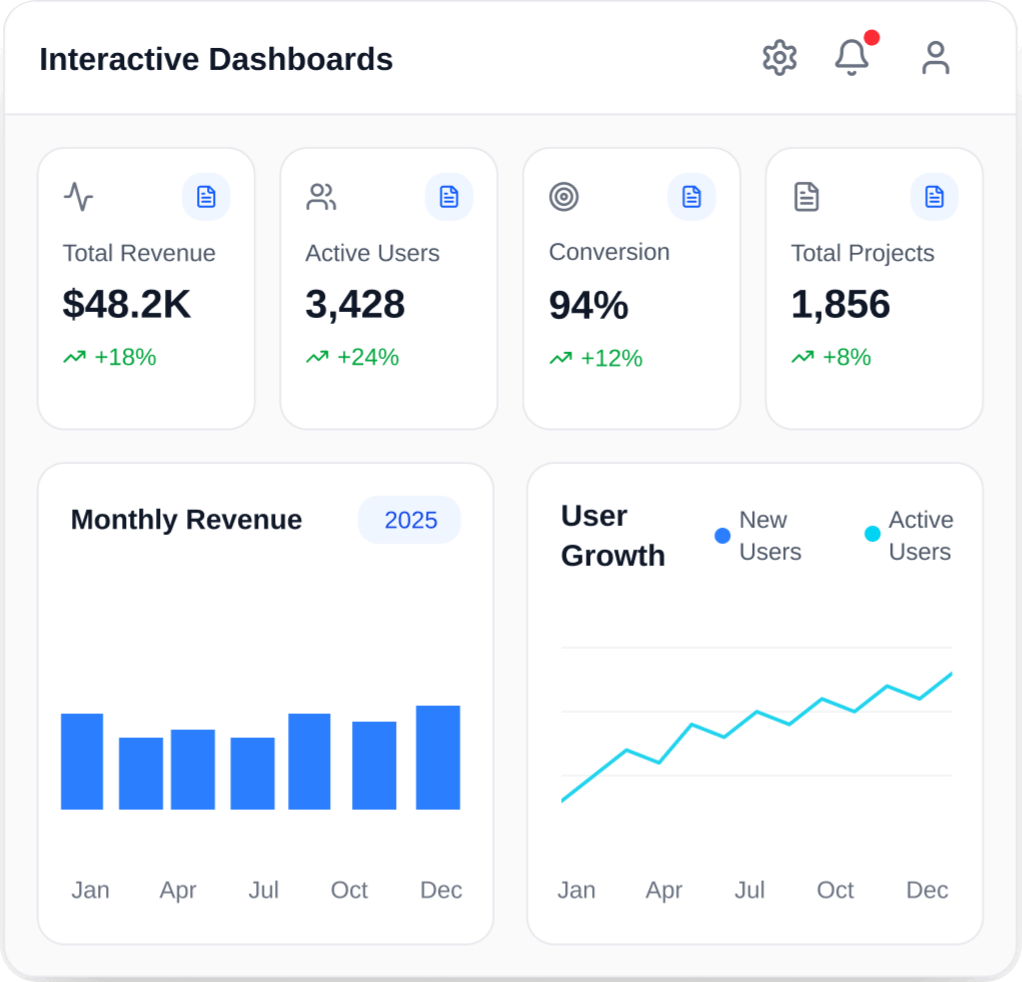Viewport: 1022px width, 982px height.
Task: Click the Active Users report document icon
Action: [449, 197]
